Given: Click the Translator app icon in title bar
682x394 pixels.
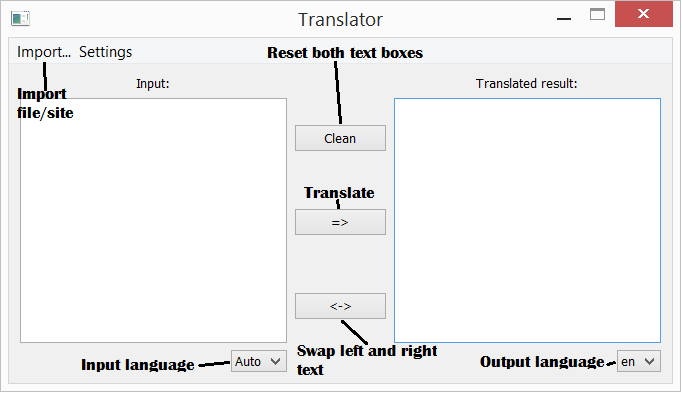Looking at the screenshot, I should (x=20, y=19).
